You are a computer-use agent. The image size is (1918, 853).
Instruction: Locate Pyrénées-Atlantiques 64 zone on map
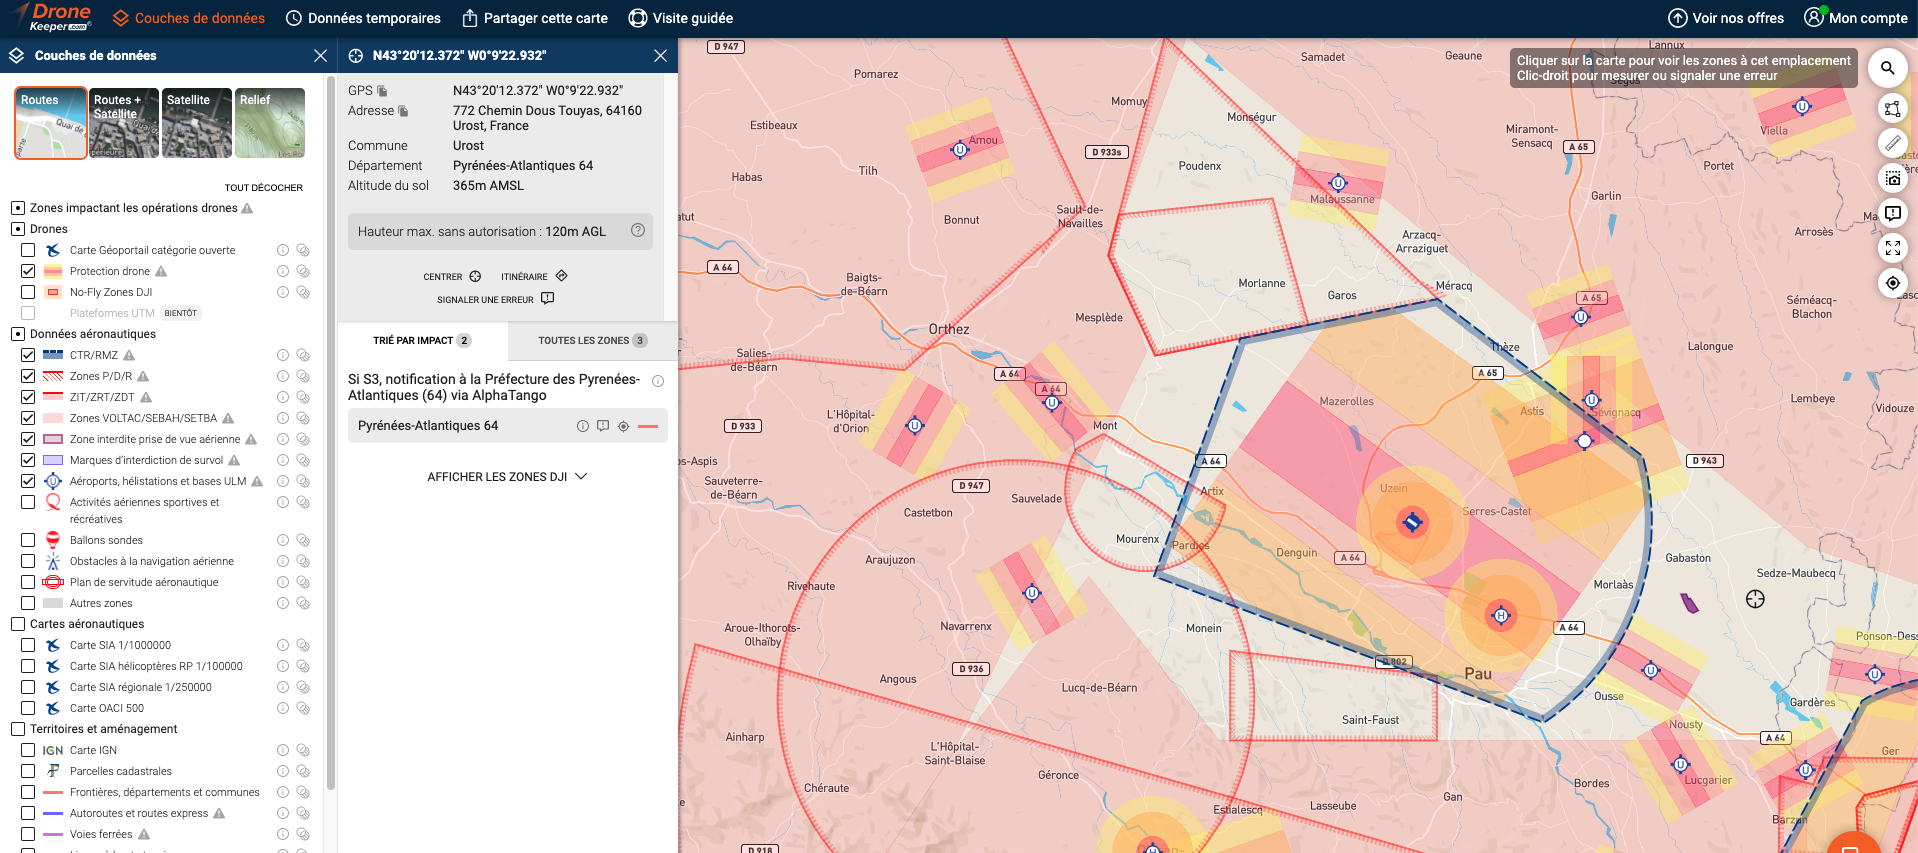pos(623,426)
